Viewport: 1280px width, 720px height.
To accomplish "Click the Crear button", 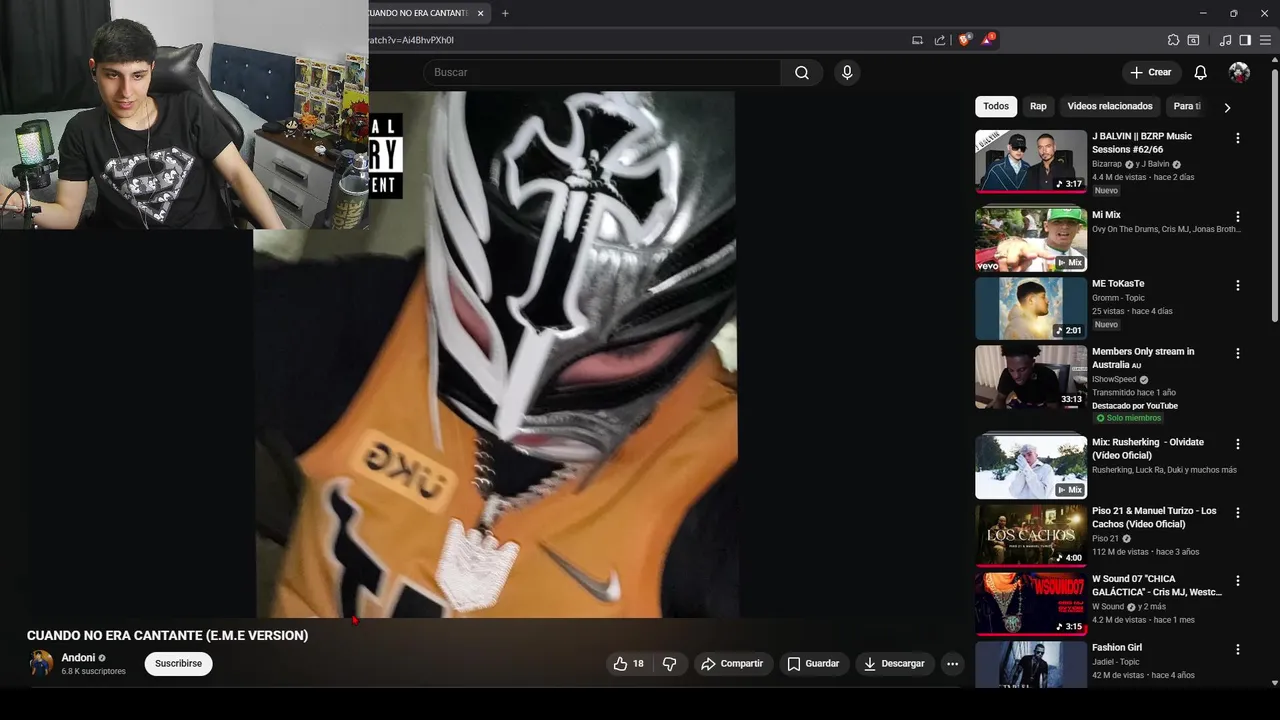I will 1150,72.
